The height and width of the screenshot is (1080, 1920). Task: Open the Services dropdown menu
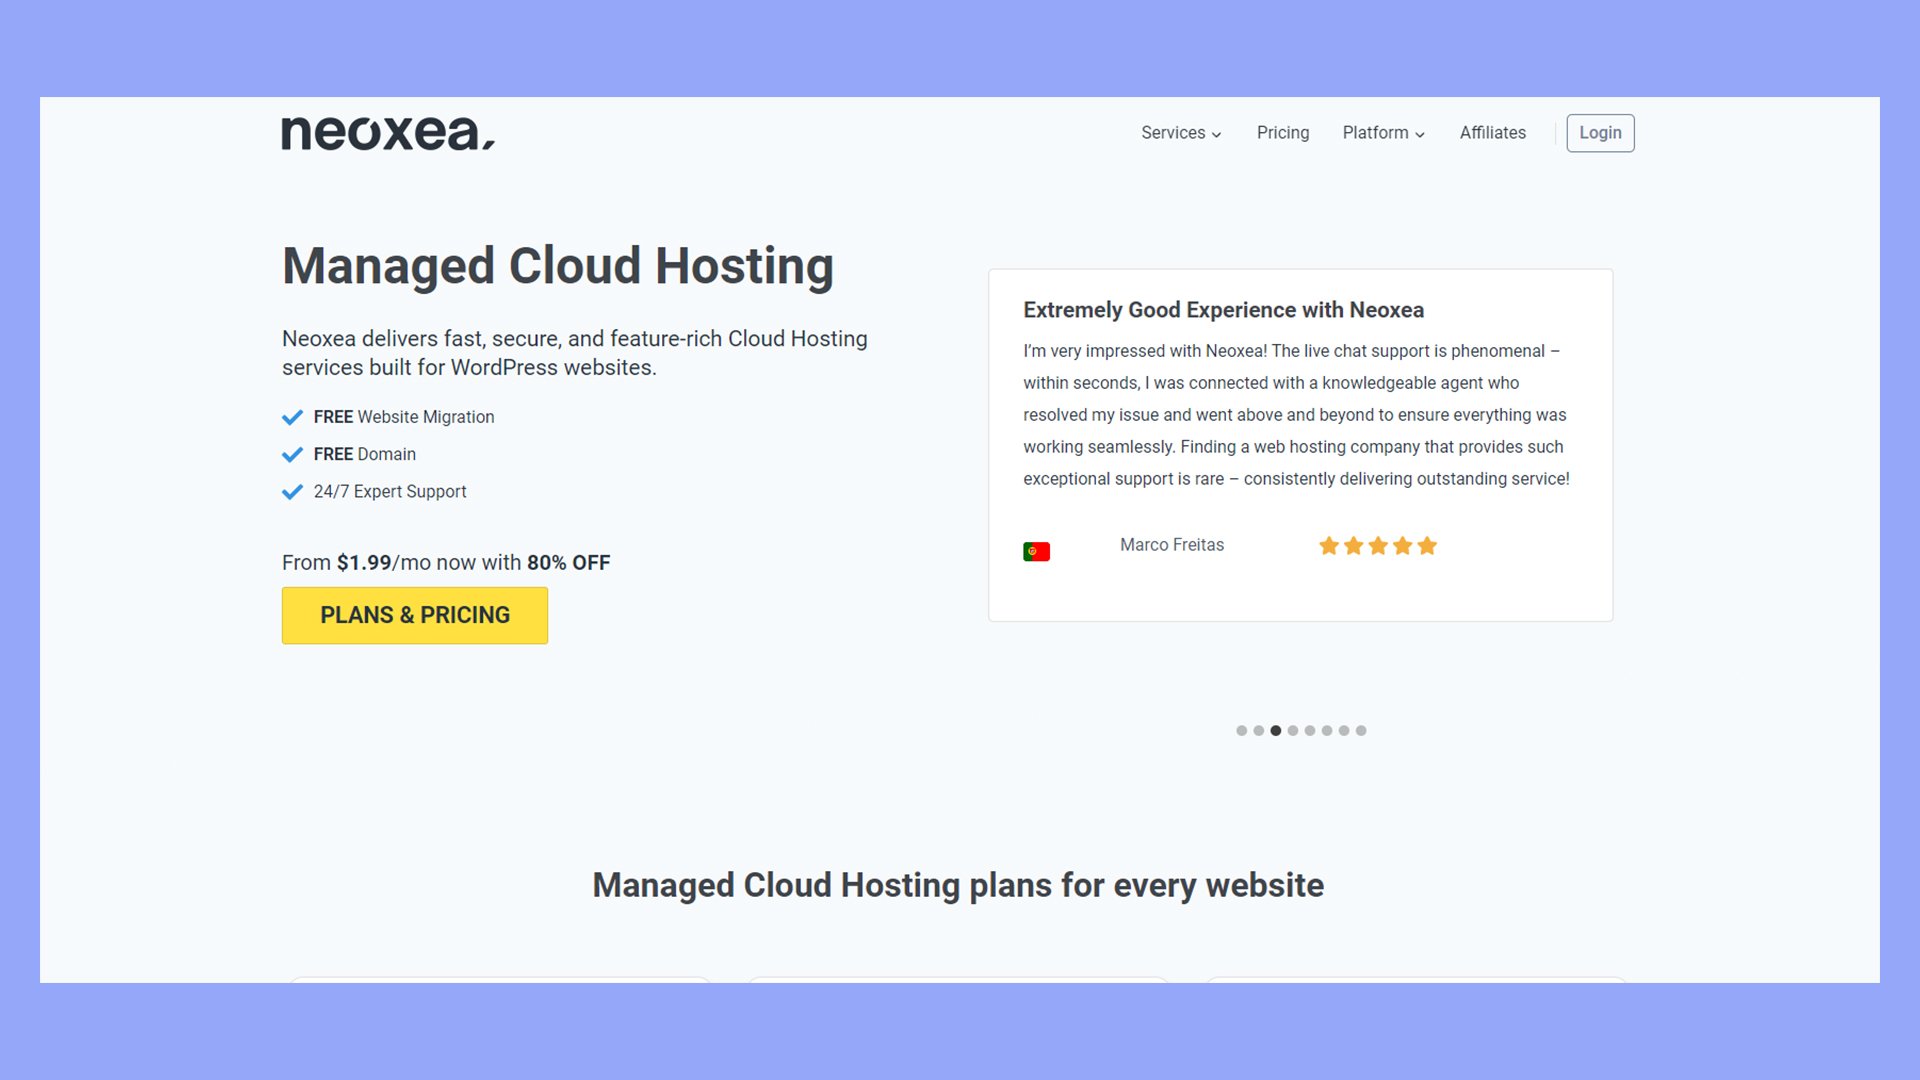(x=1181, y=133)
